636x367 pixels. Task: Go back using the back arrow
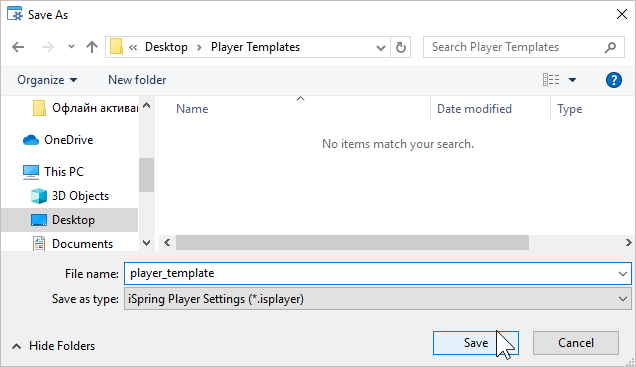[18, 47]
